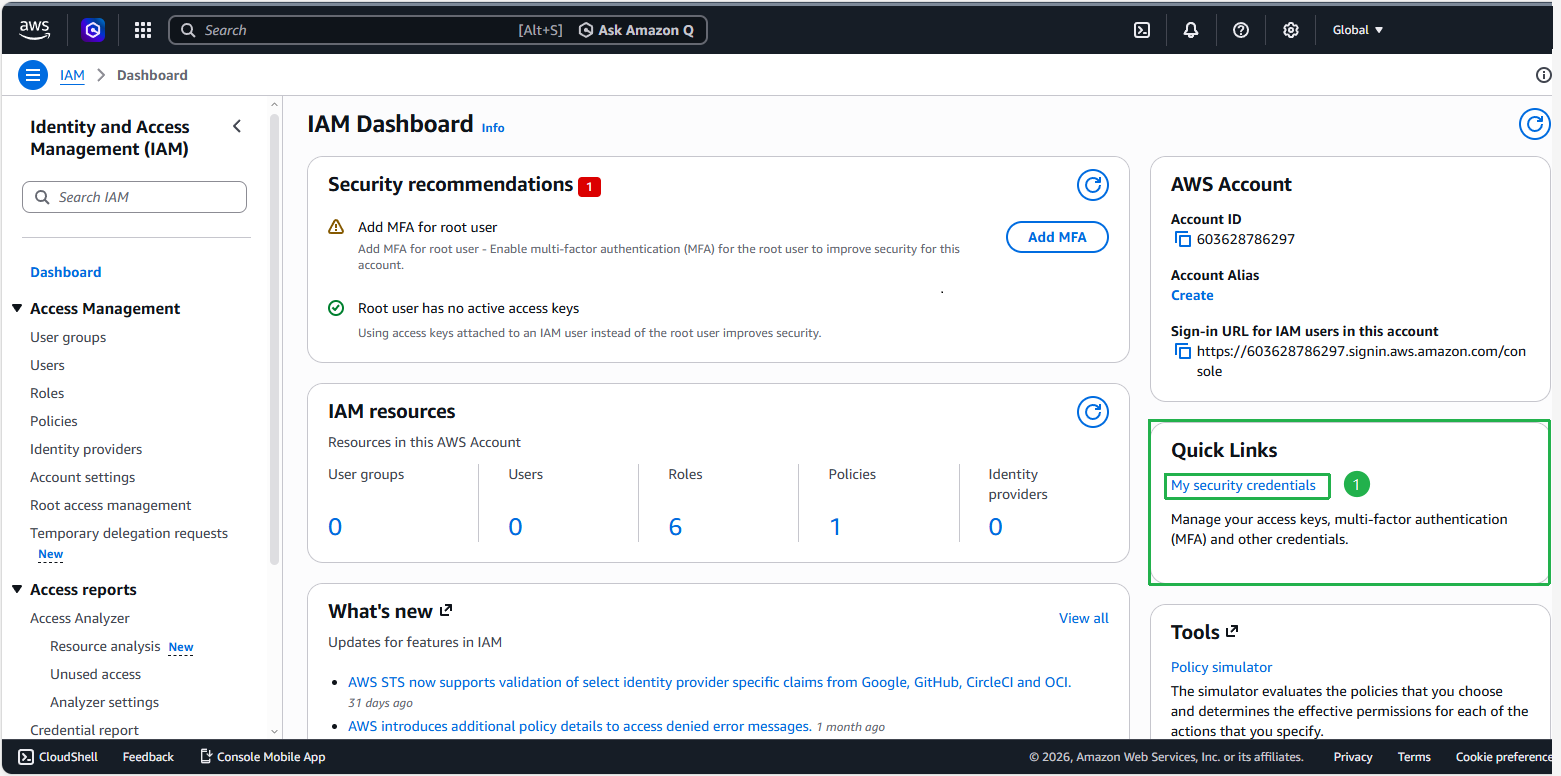Open Policies in the sidebar

(x=54, y=421)
